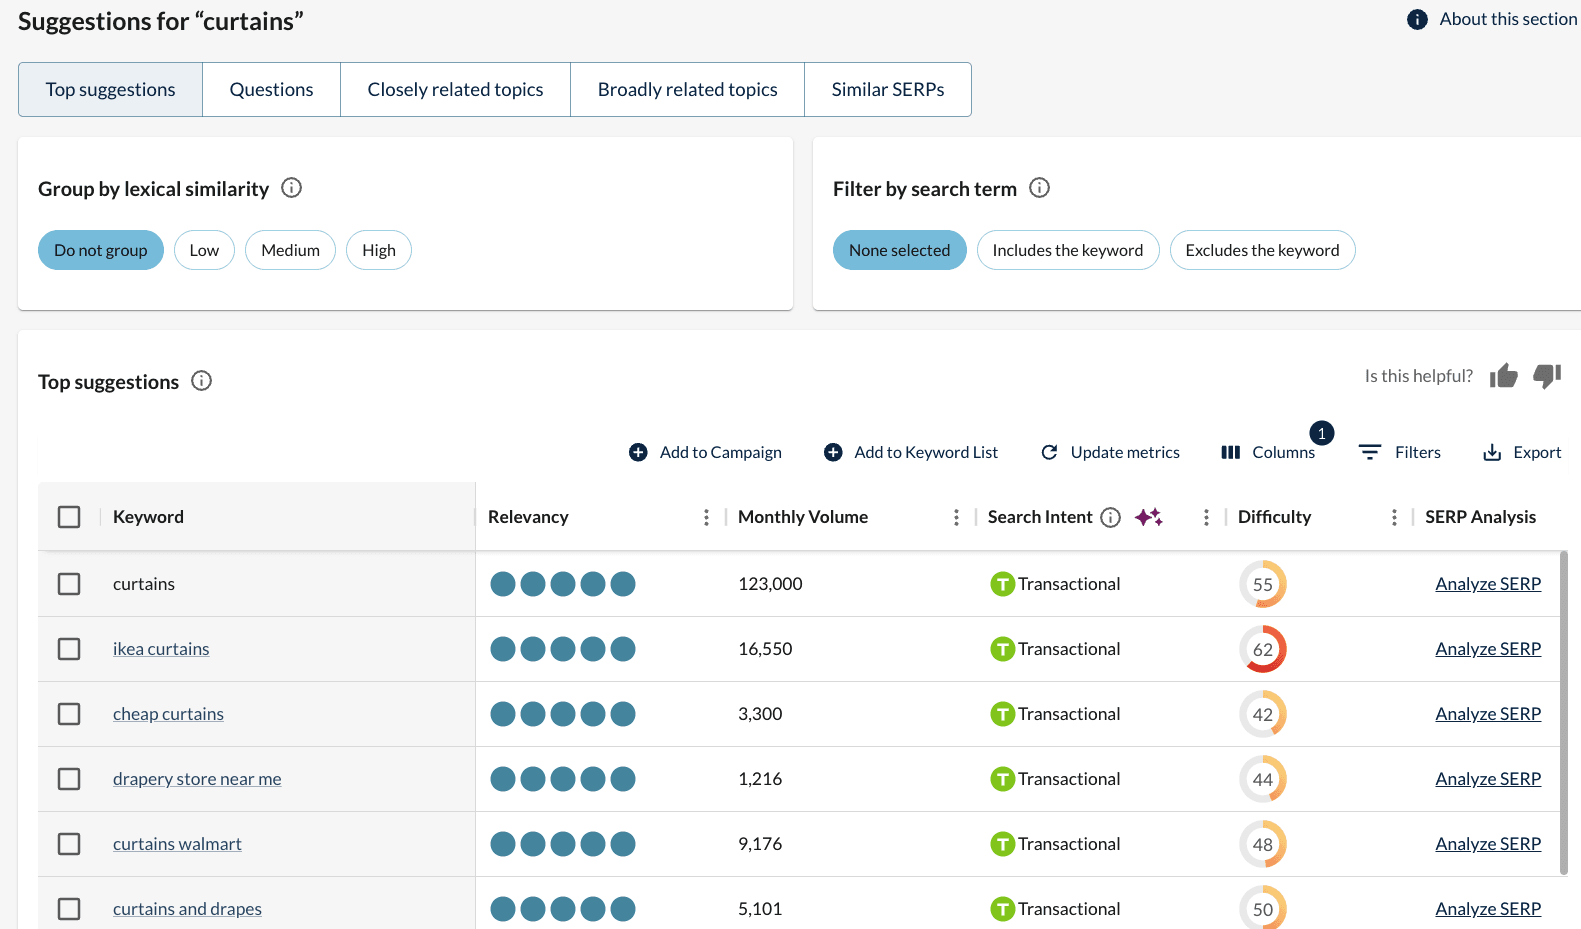Click the difficulty score 62 gauge
This screenshot has width=1581, height=929.
pos(1262,649)
